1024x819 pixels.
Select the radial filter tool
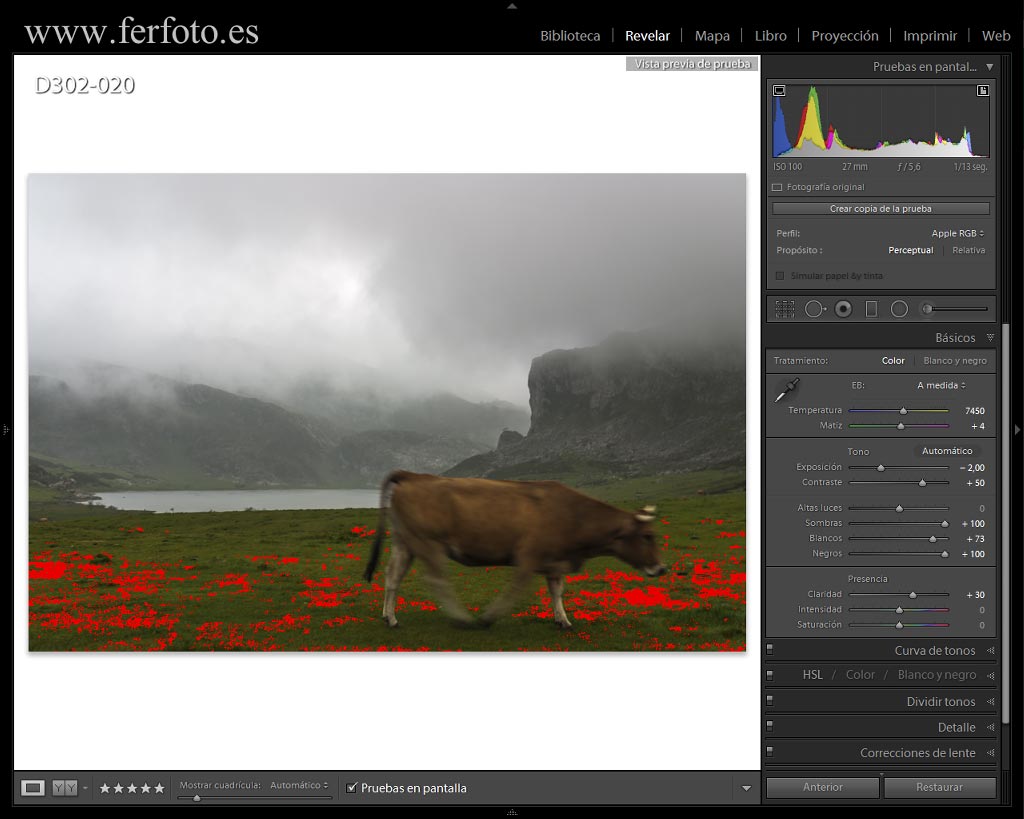tap(899, 309)
